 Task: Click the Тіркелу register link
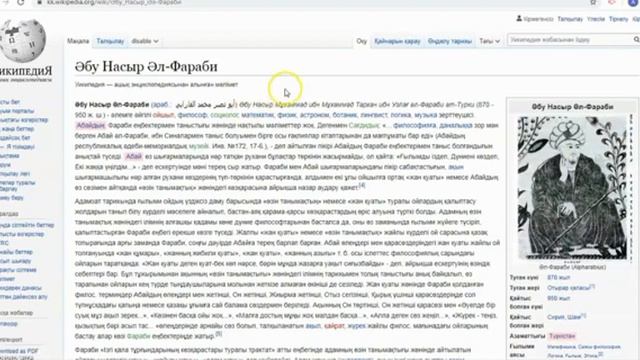tap(618, 19)
